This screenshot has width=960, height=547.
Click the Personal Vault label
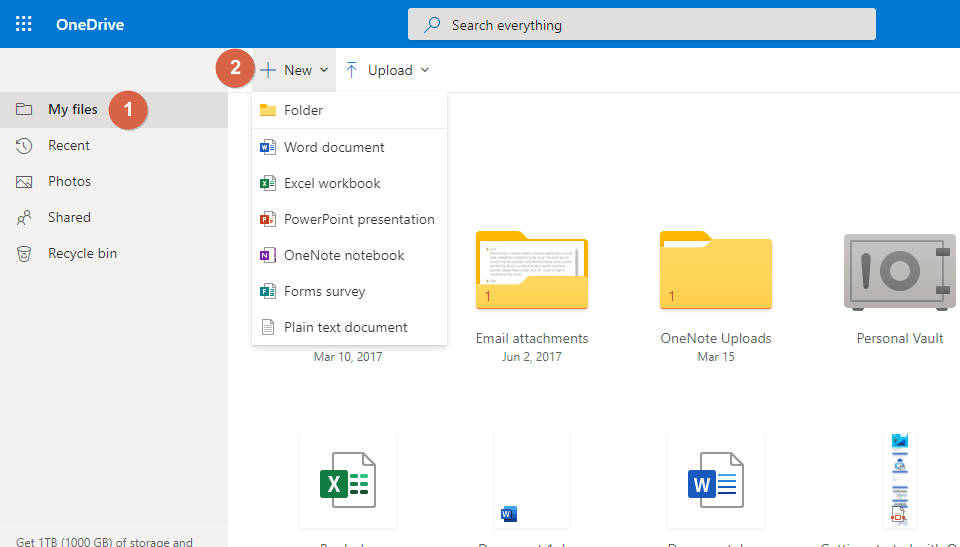pos(899,338)
